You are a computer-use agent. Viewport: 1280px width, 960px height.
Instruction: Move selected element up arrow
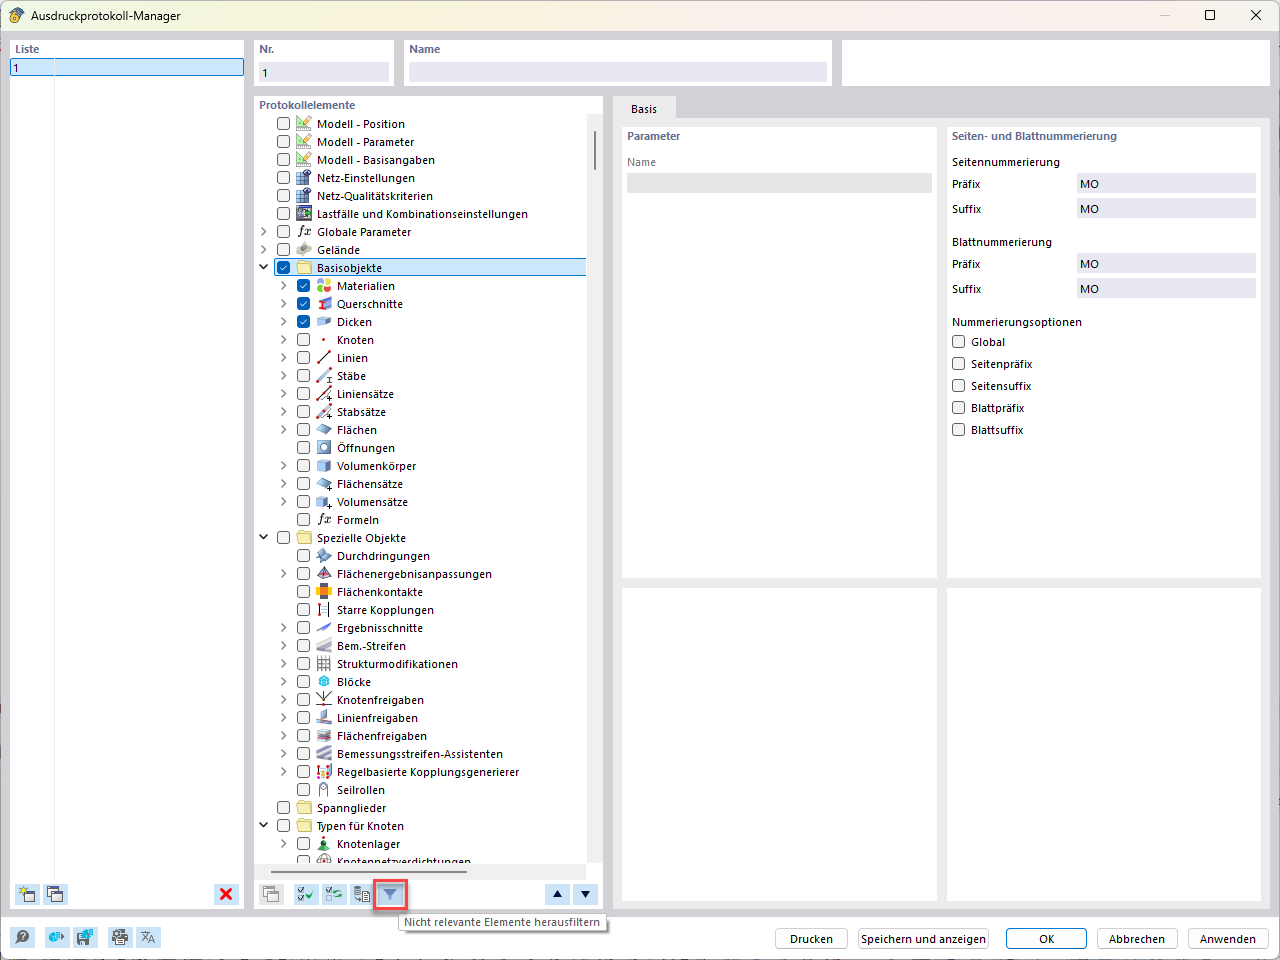pyautogui.click(x=558, y=894)
